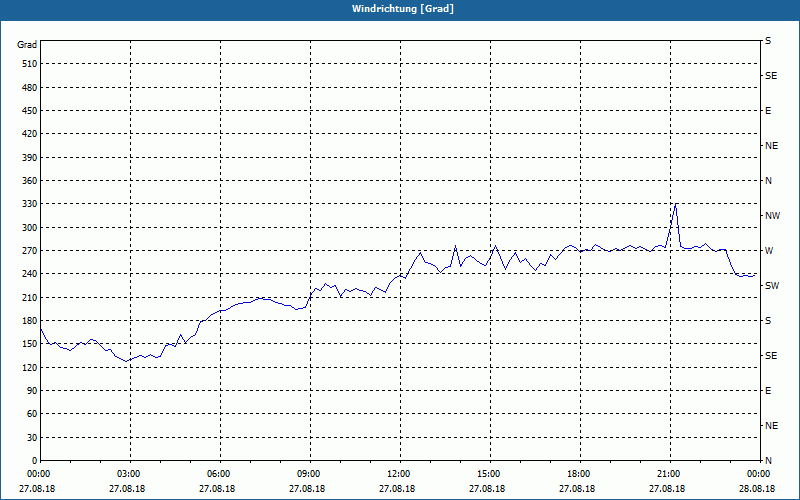Viewport: 800px width, 500px height.
Task: Select the 180 degree axis label
Action: [30, 321]
